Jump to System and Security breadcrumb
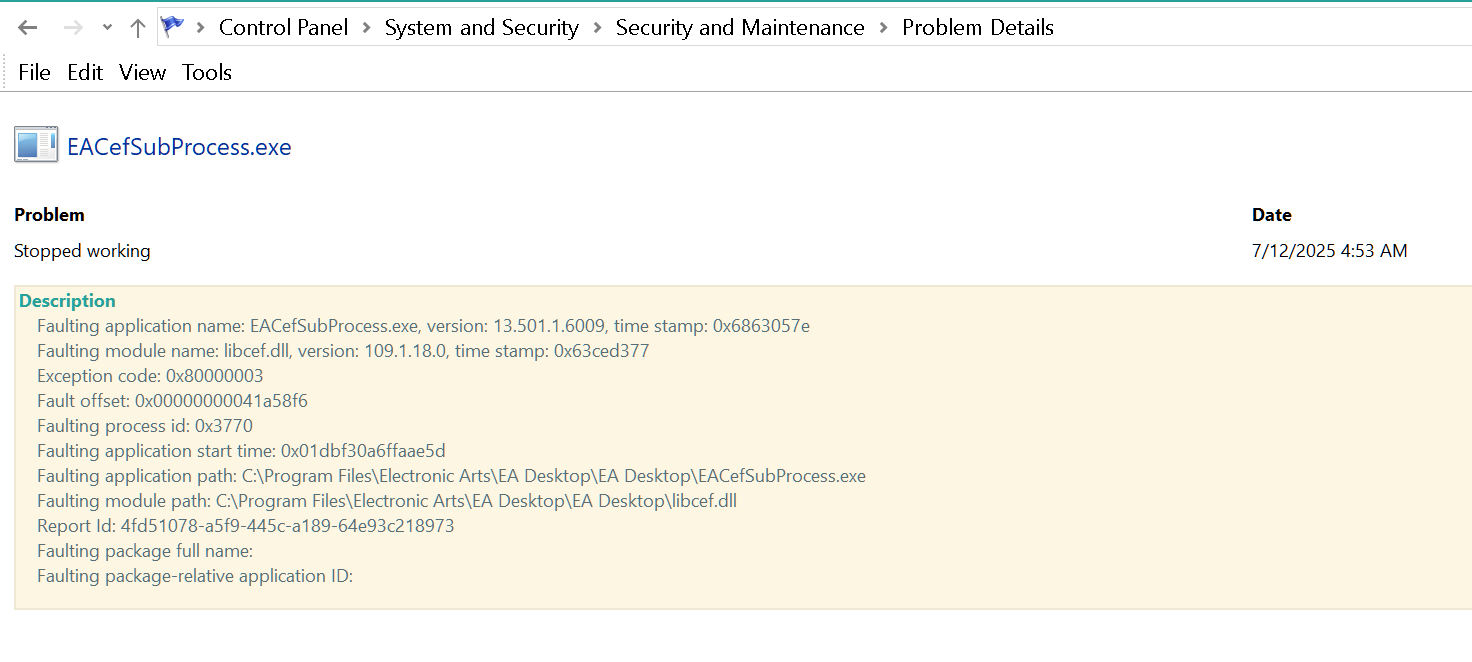 [x=481, y=28]
